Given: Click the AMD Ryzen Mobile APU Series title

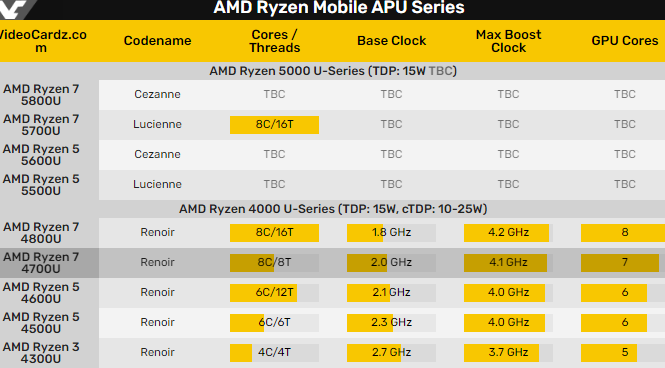Looking at the screenshot, I should [339, 8].
